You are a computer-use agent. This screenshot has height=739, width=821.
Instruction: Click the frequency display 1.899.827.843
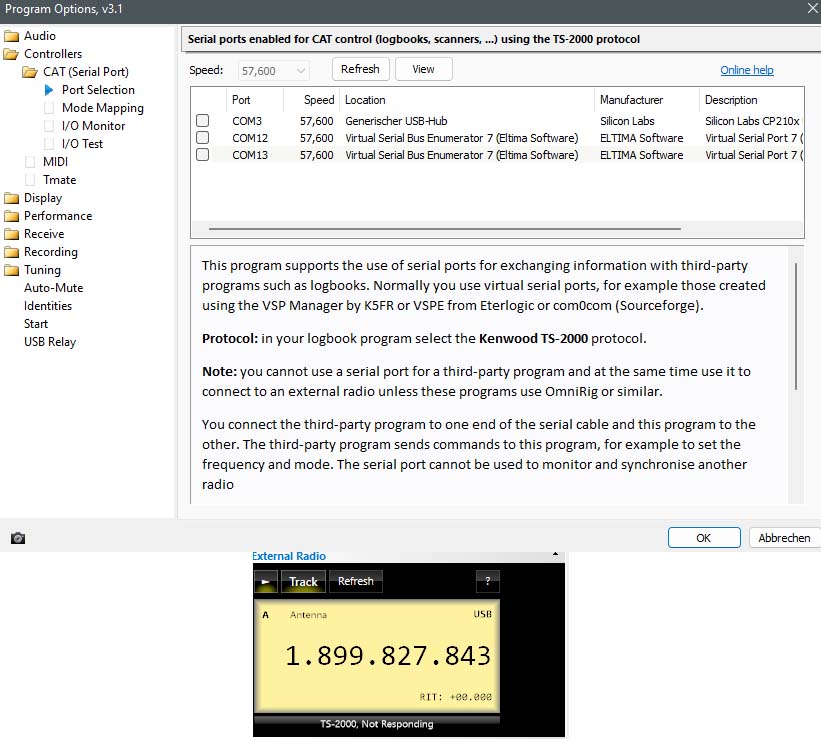tap(388, 656)
